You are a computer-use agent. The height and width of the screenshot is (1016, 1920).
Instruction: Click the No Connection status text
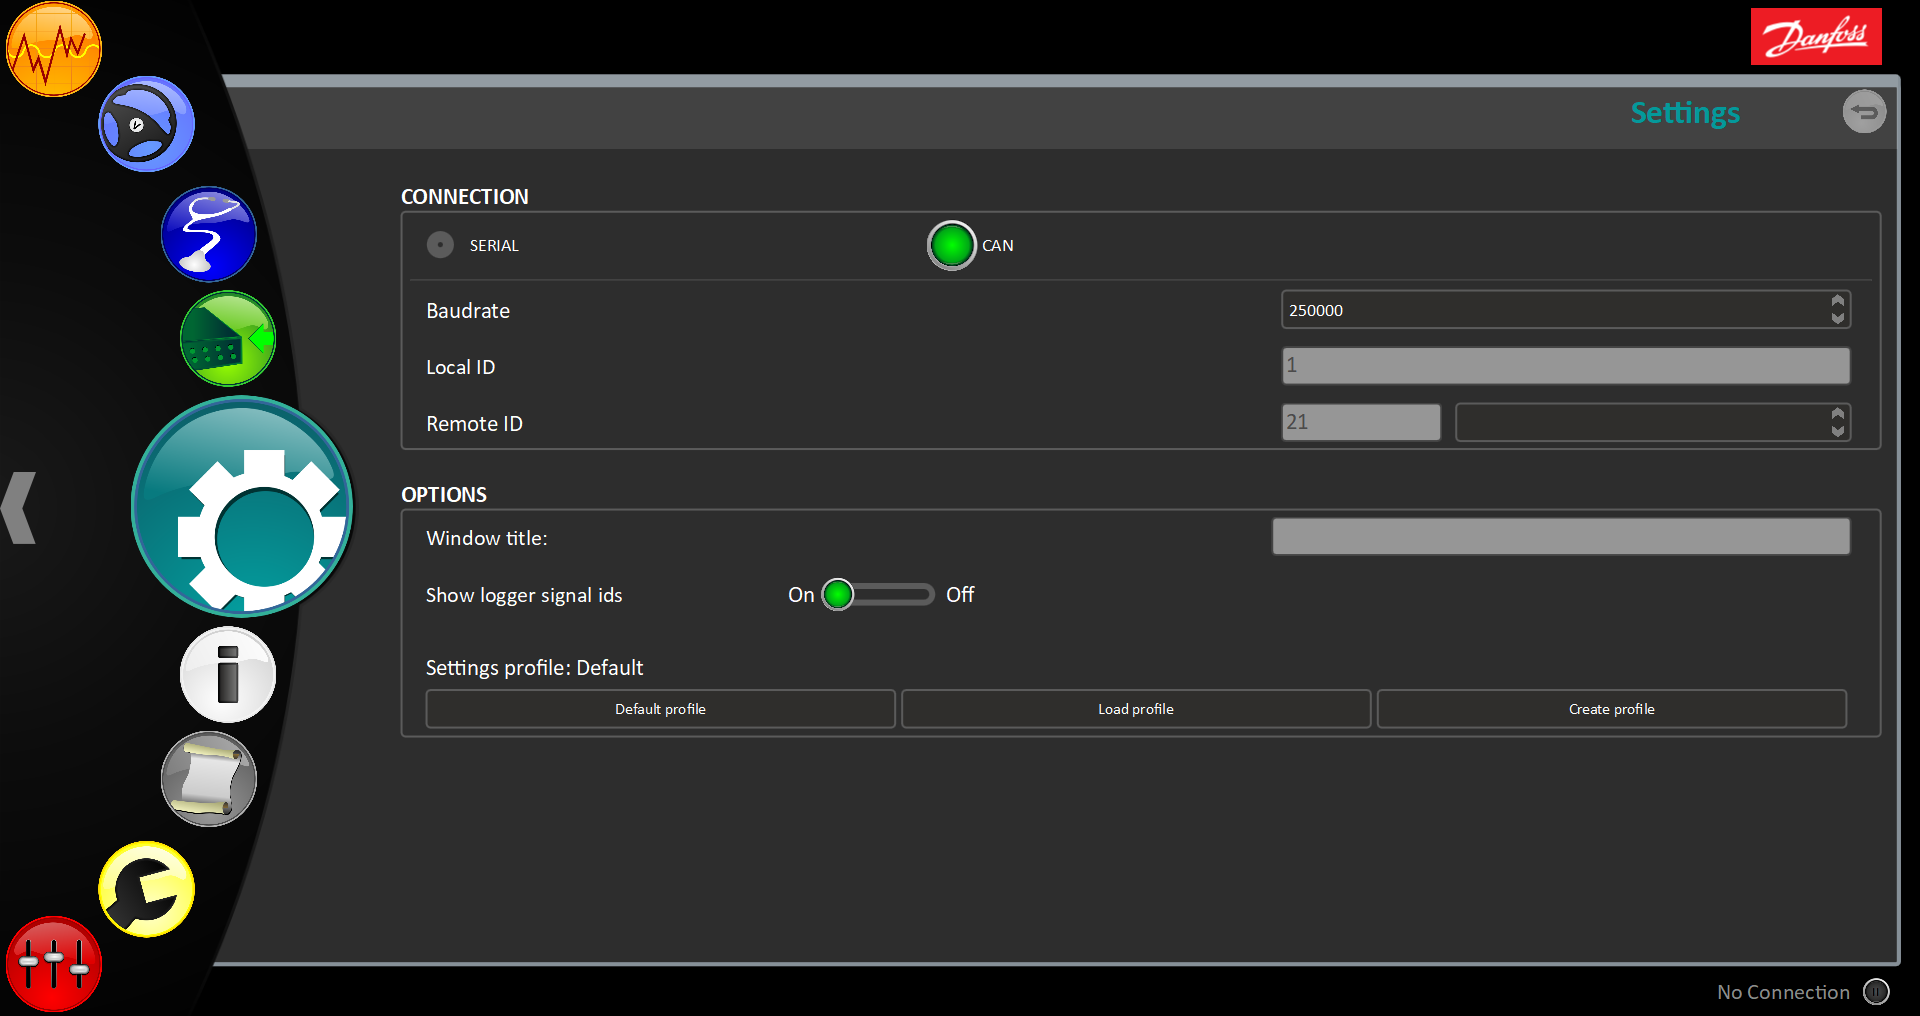click(1783, 992)
